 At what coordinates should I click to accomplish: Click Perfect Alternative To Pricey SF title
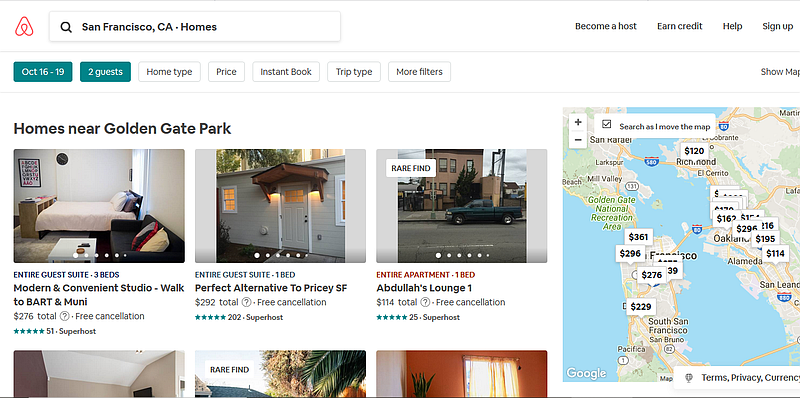pyautogui.click(x=271, y=288)
